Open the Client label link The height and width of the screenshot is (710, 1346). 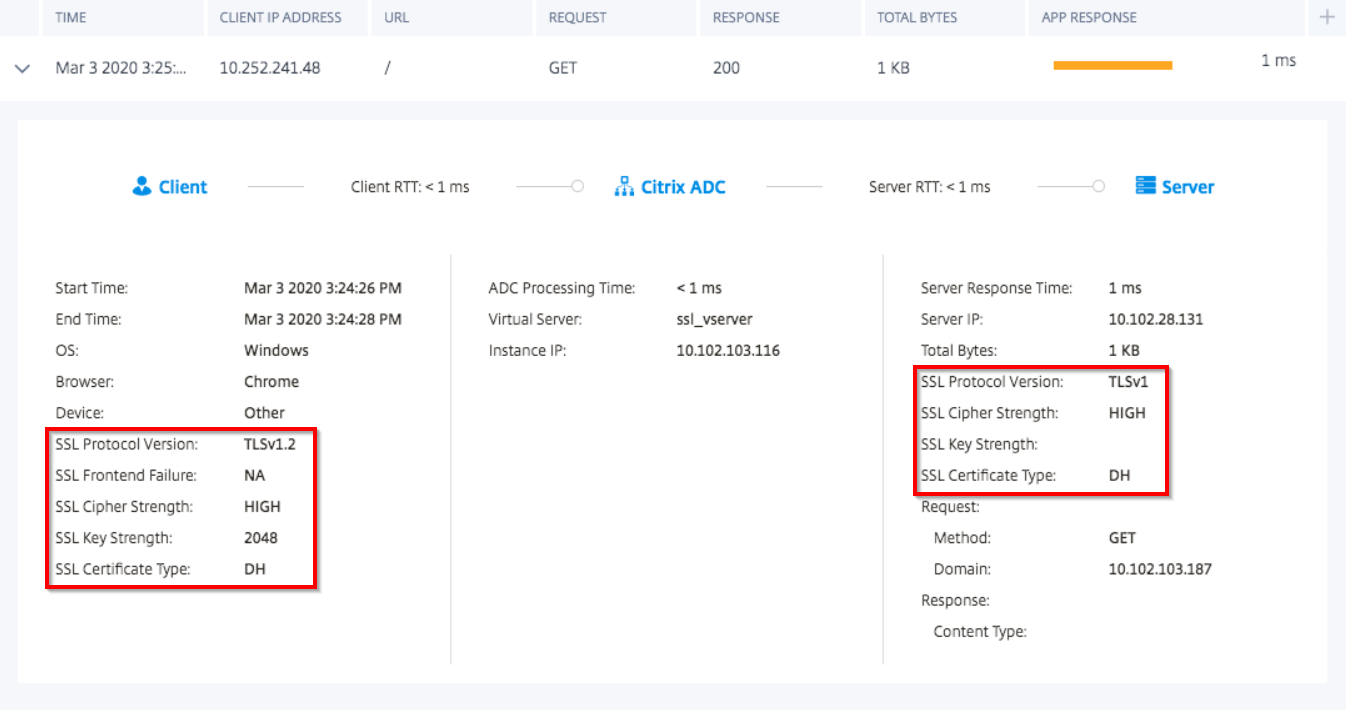(183, 187)
